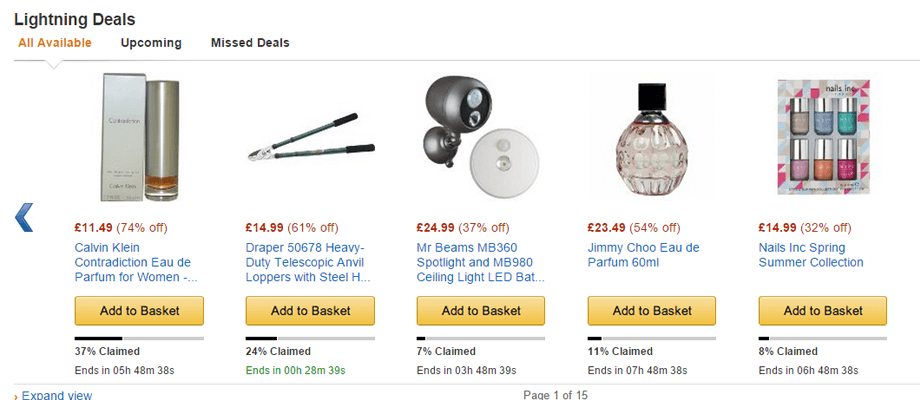Open the Nails Inc polish set image
Image resolution: width=920 pixels, height=400 pixels.
823,137
